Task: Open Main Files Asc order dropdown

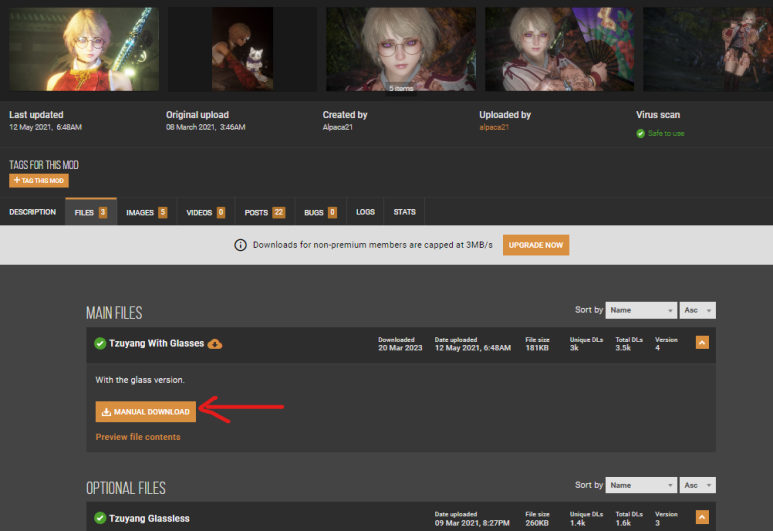Action: (x=698, y=310)
